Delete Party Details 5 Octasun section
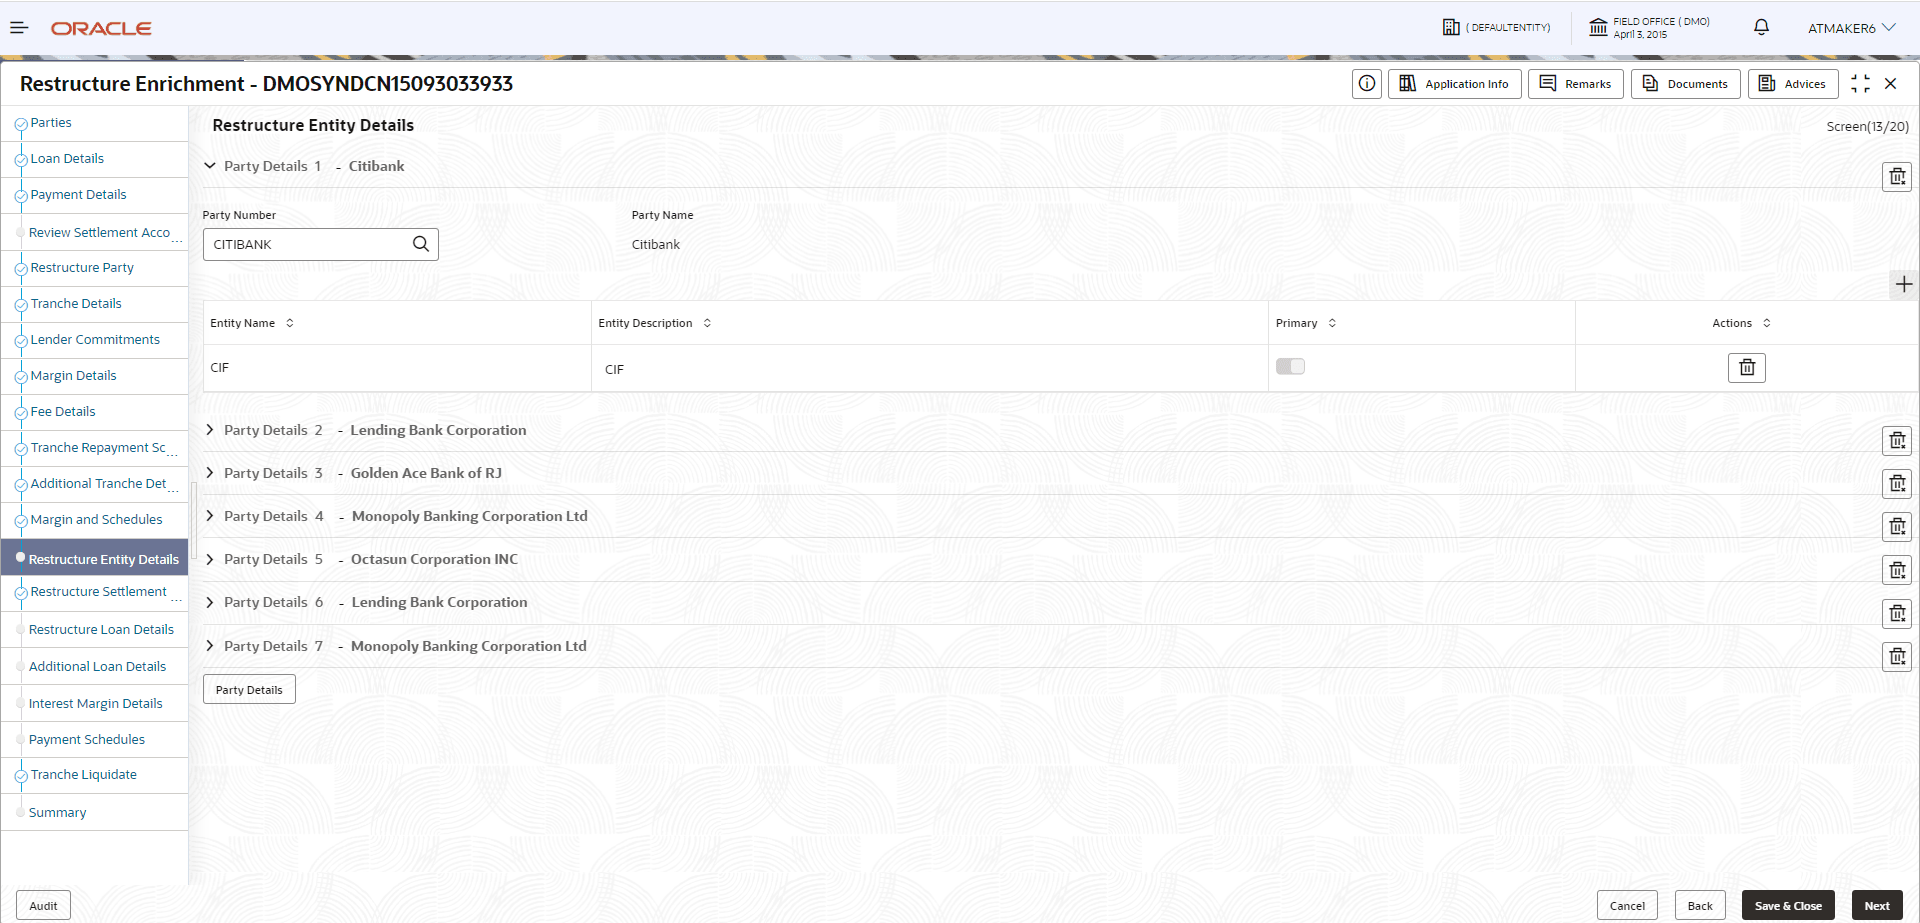 [1897, 570]
